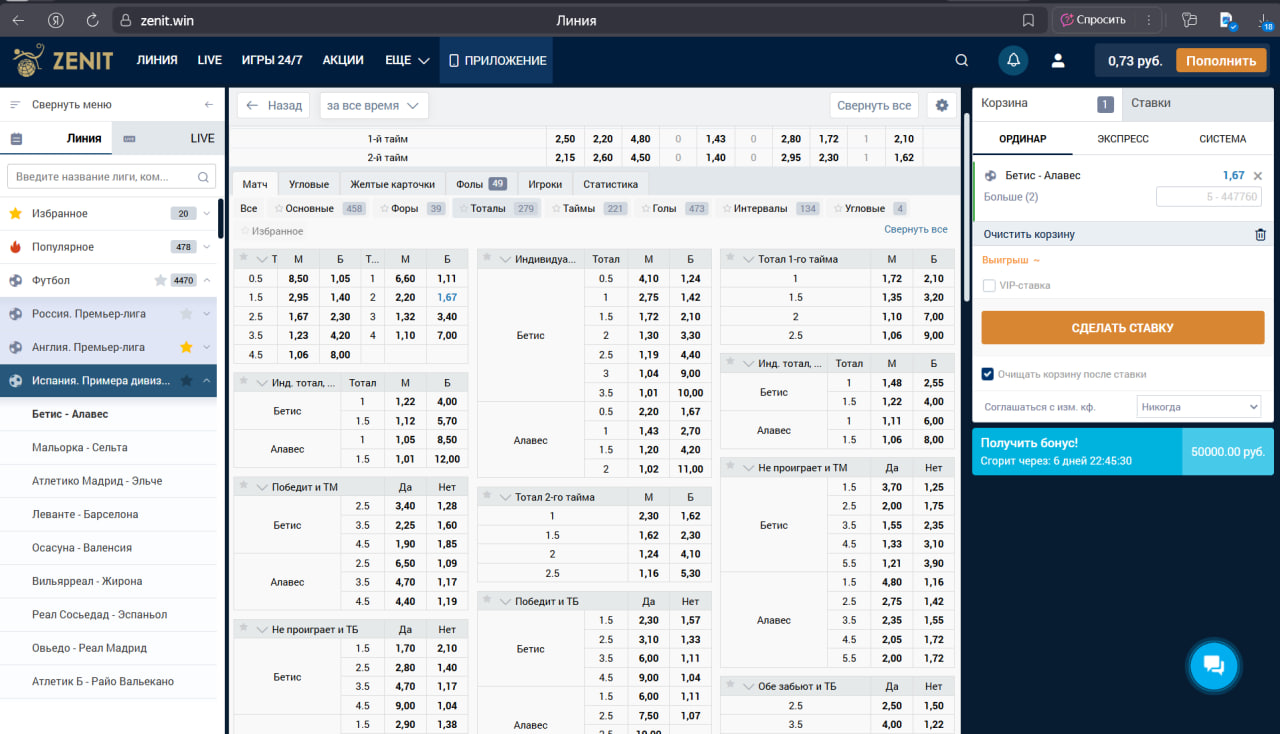Star the Форы market filter
The image size is (1280, 734).
383,209
